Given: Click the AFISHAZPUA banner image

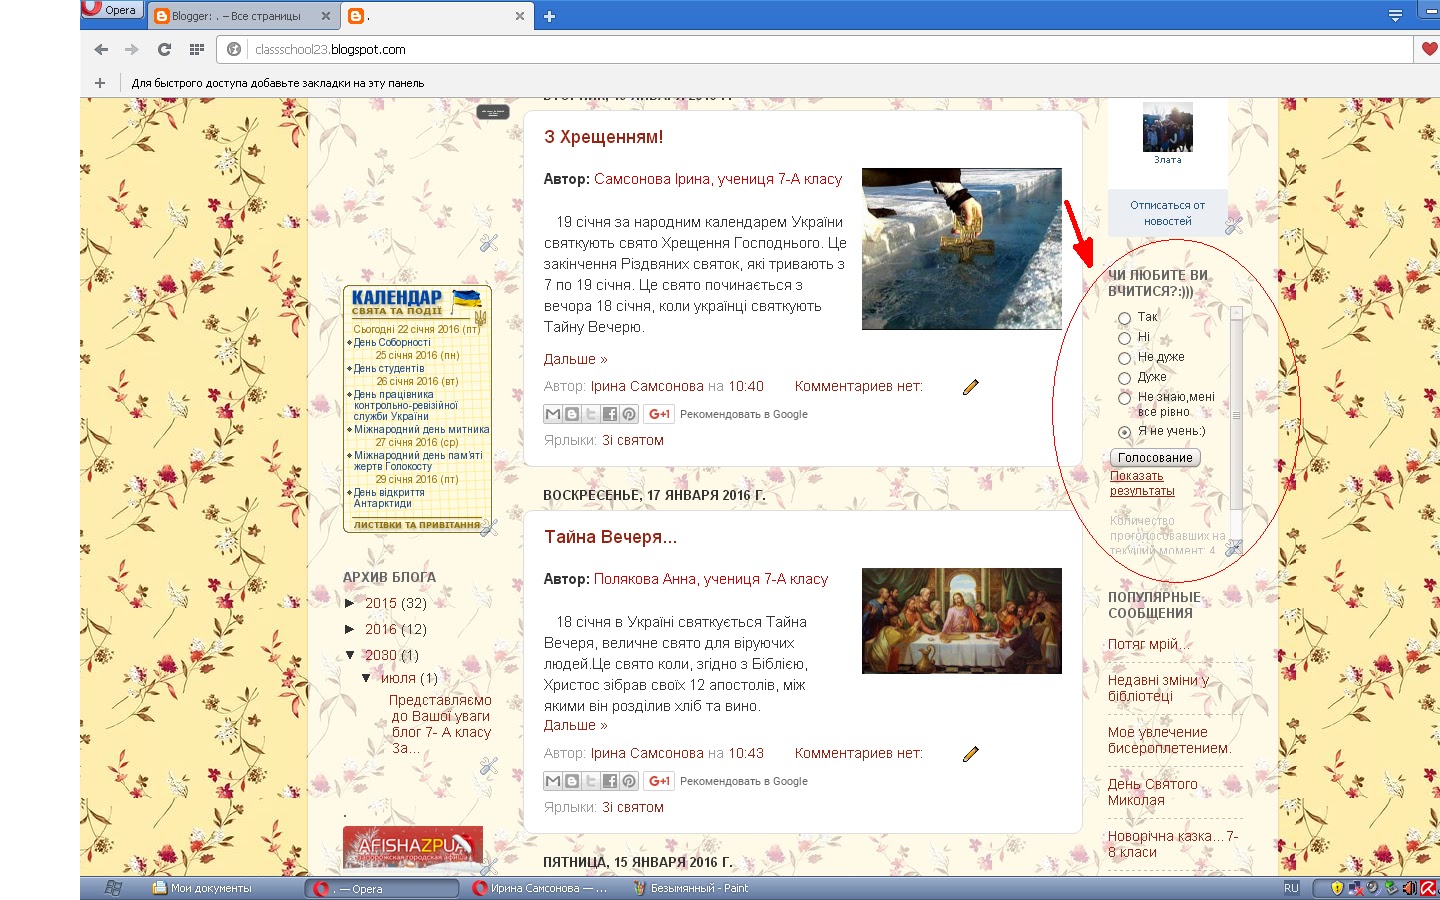Looking at the screenshot, I should click(x=413, y=847).
